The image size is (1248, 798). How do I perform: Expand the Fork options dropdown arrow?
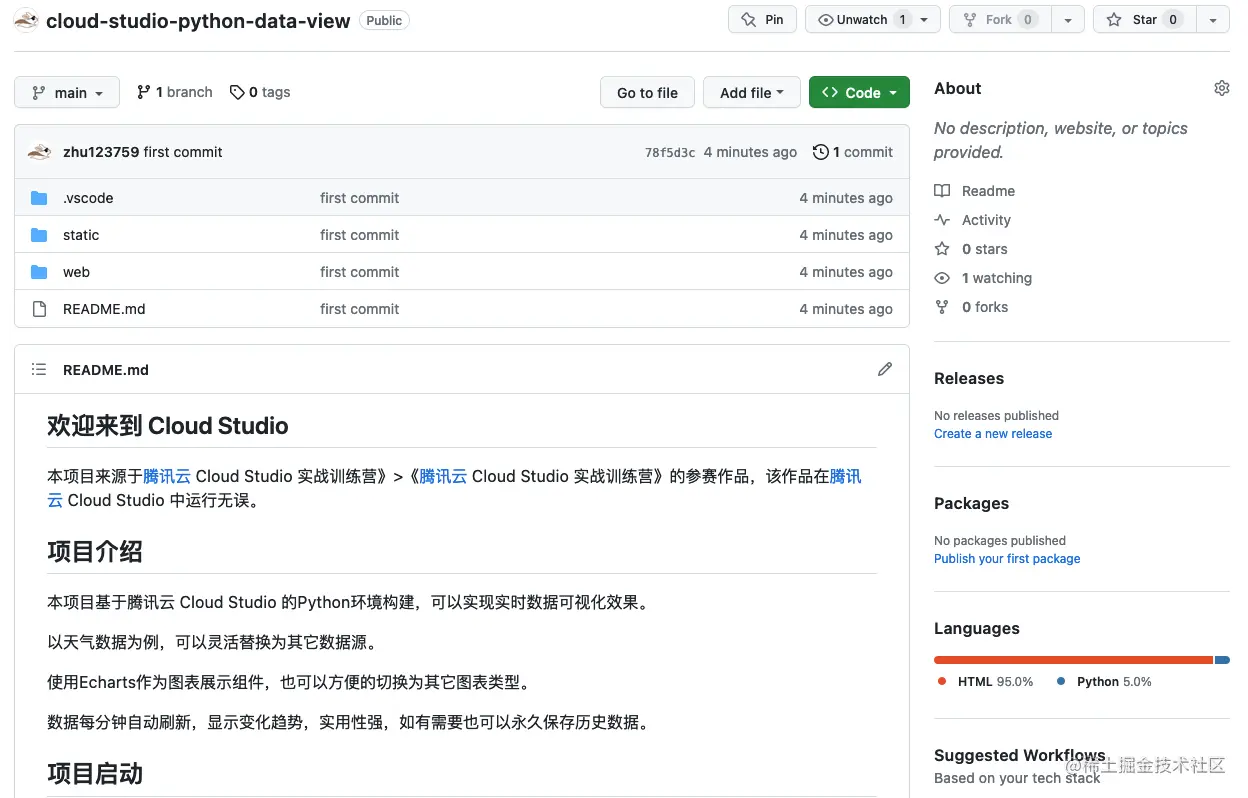click(x=1068, y=20)
